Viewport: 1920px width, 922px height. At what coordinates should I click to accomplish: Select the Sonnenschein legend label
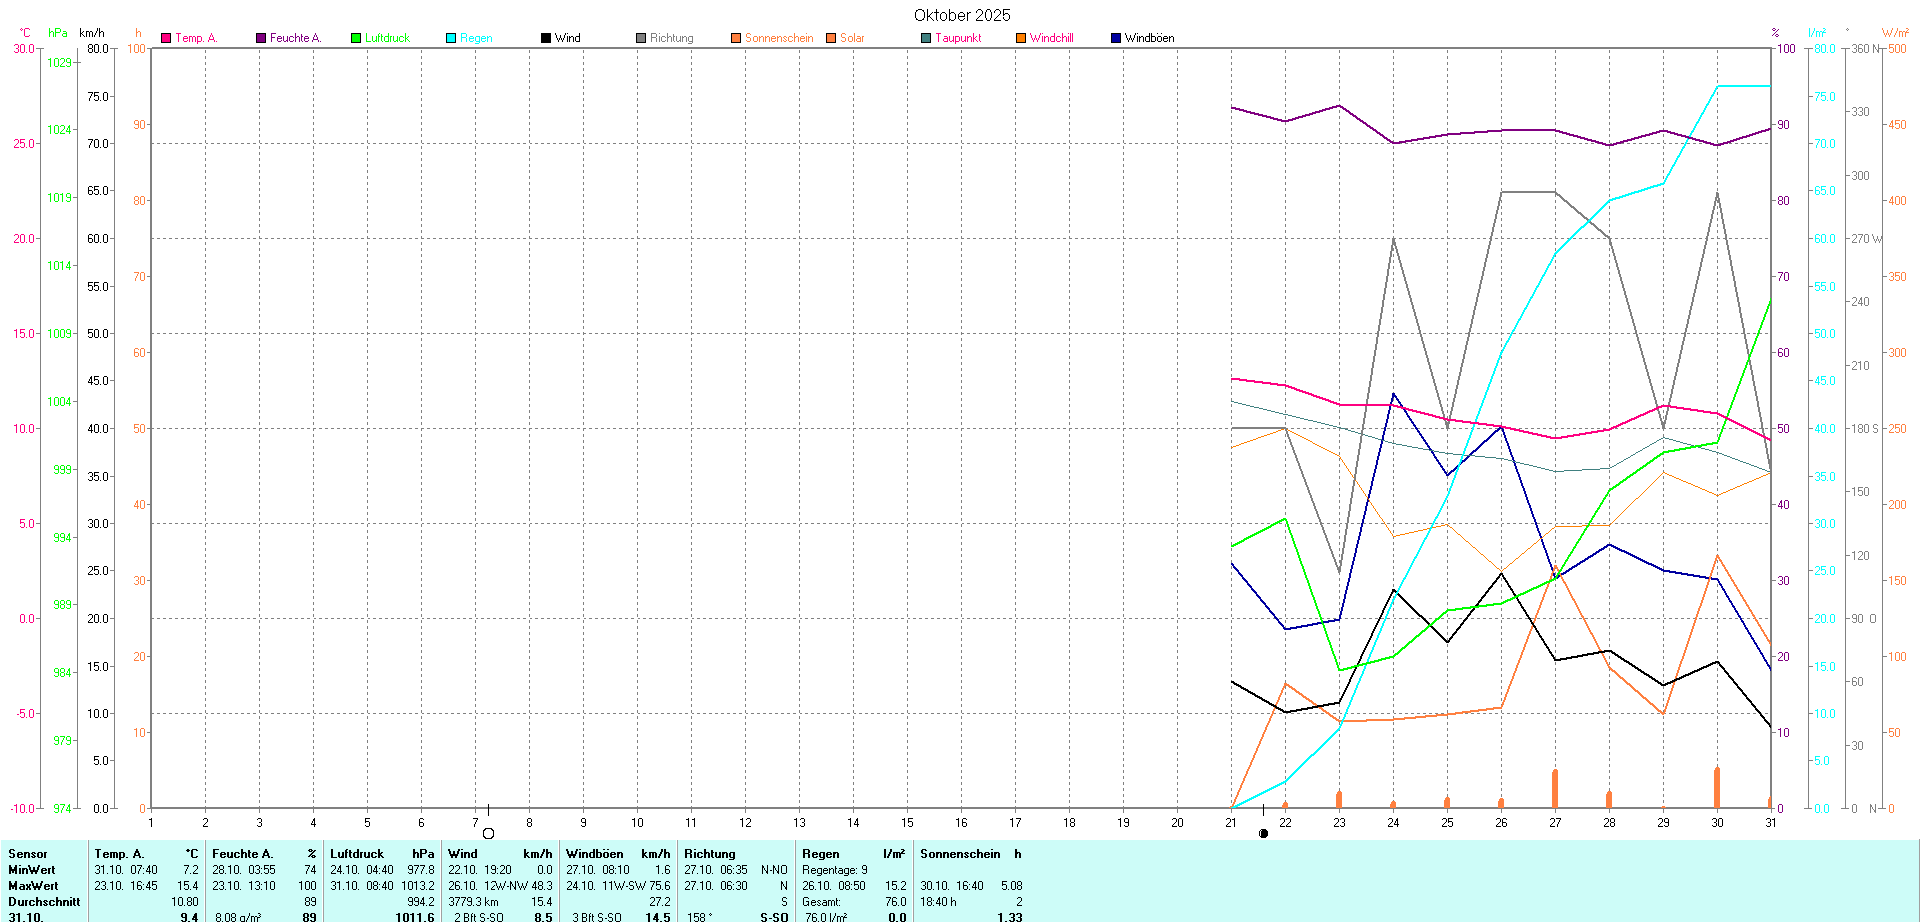point(778,38)
